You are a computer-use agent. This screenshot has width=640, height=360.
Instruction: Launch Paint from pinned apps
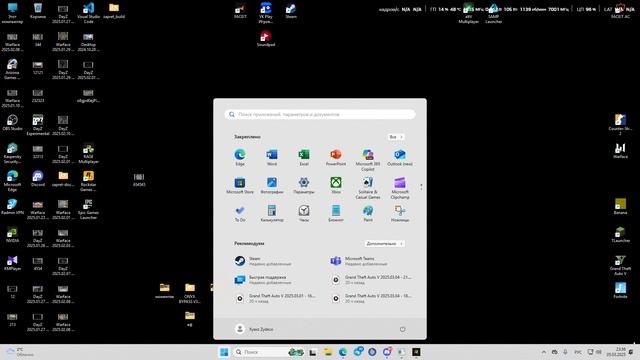tap(368, 213)
